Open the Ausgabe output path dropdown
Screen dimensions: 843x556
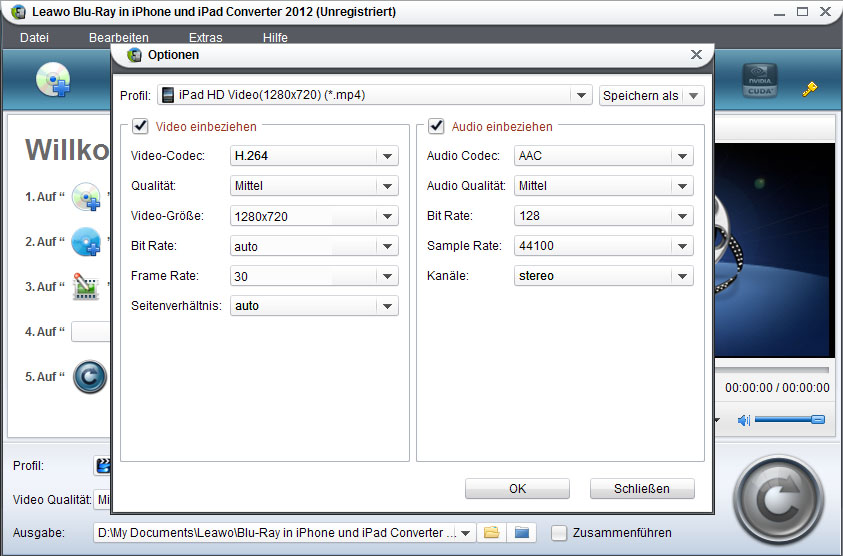coord(466,533)
